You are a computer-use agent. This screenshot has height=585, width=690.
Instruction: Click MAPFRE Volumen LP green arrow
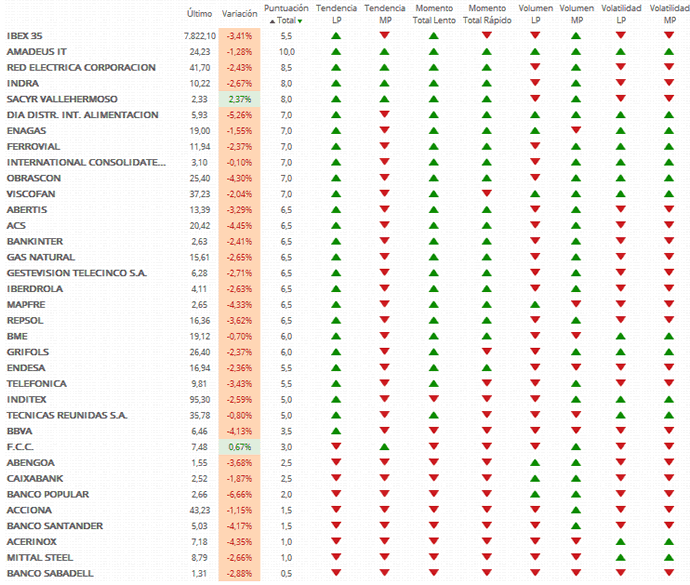click(535, 305)
